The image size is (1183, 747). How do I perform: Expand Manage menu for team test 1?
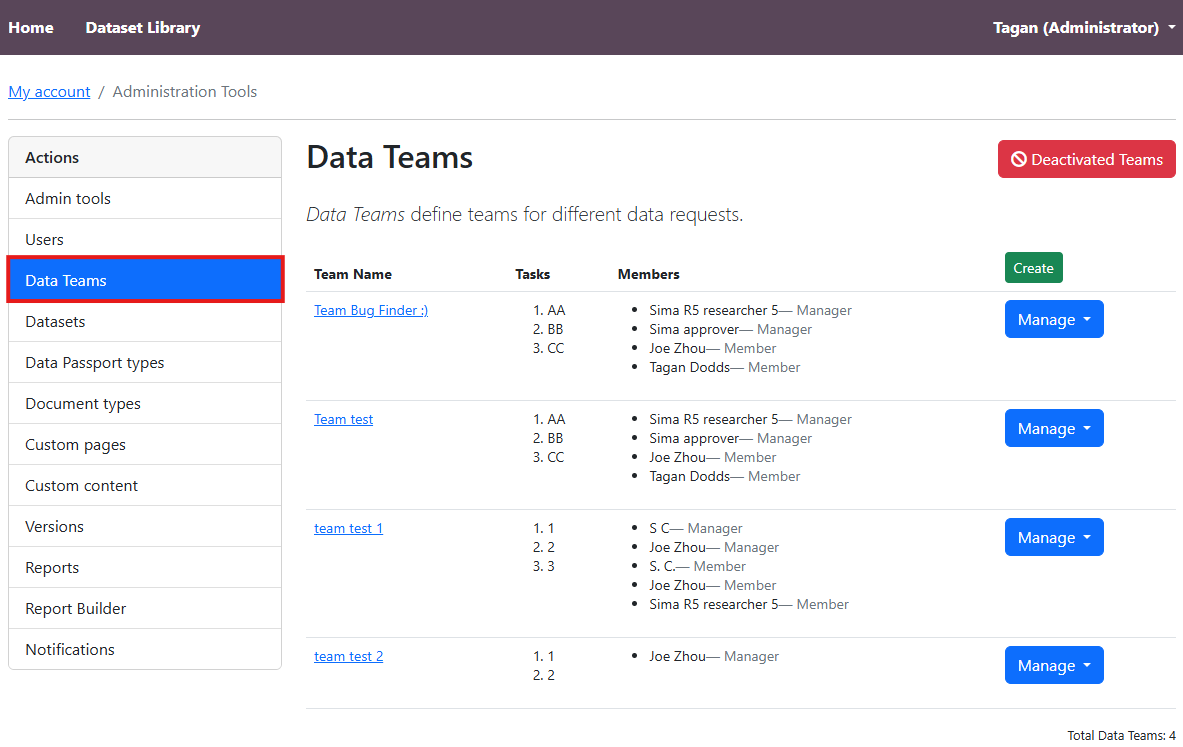click(x=1054, y=538)
